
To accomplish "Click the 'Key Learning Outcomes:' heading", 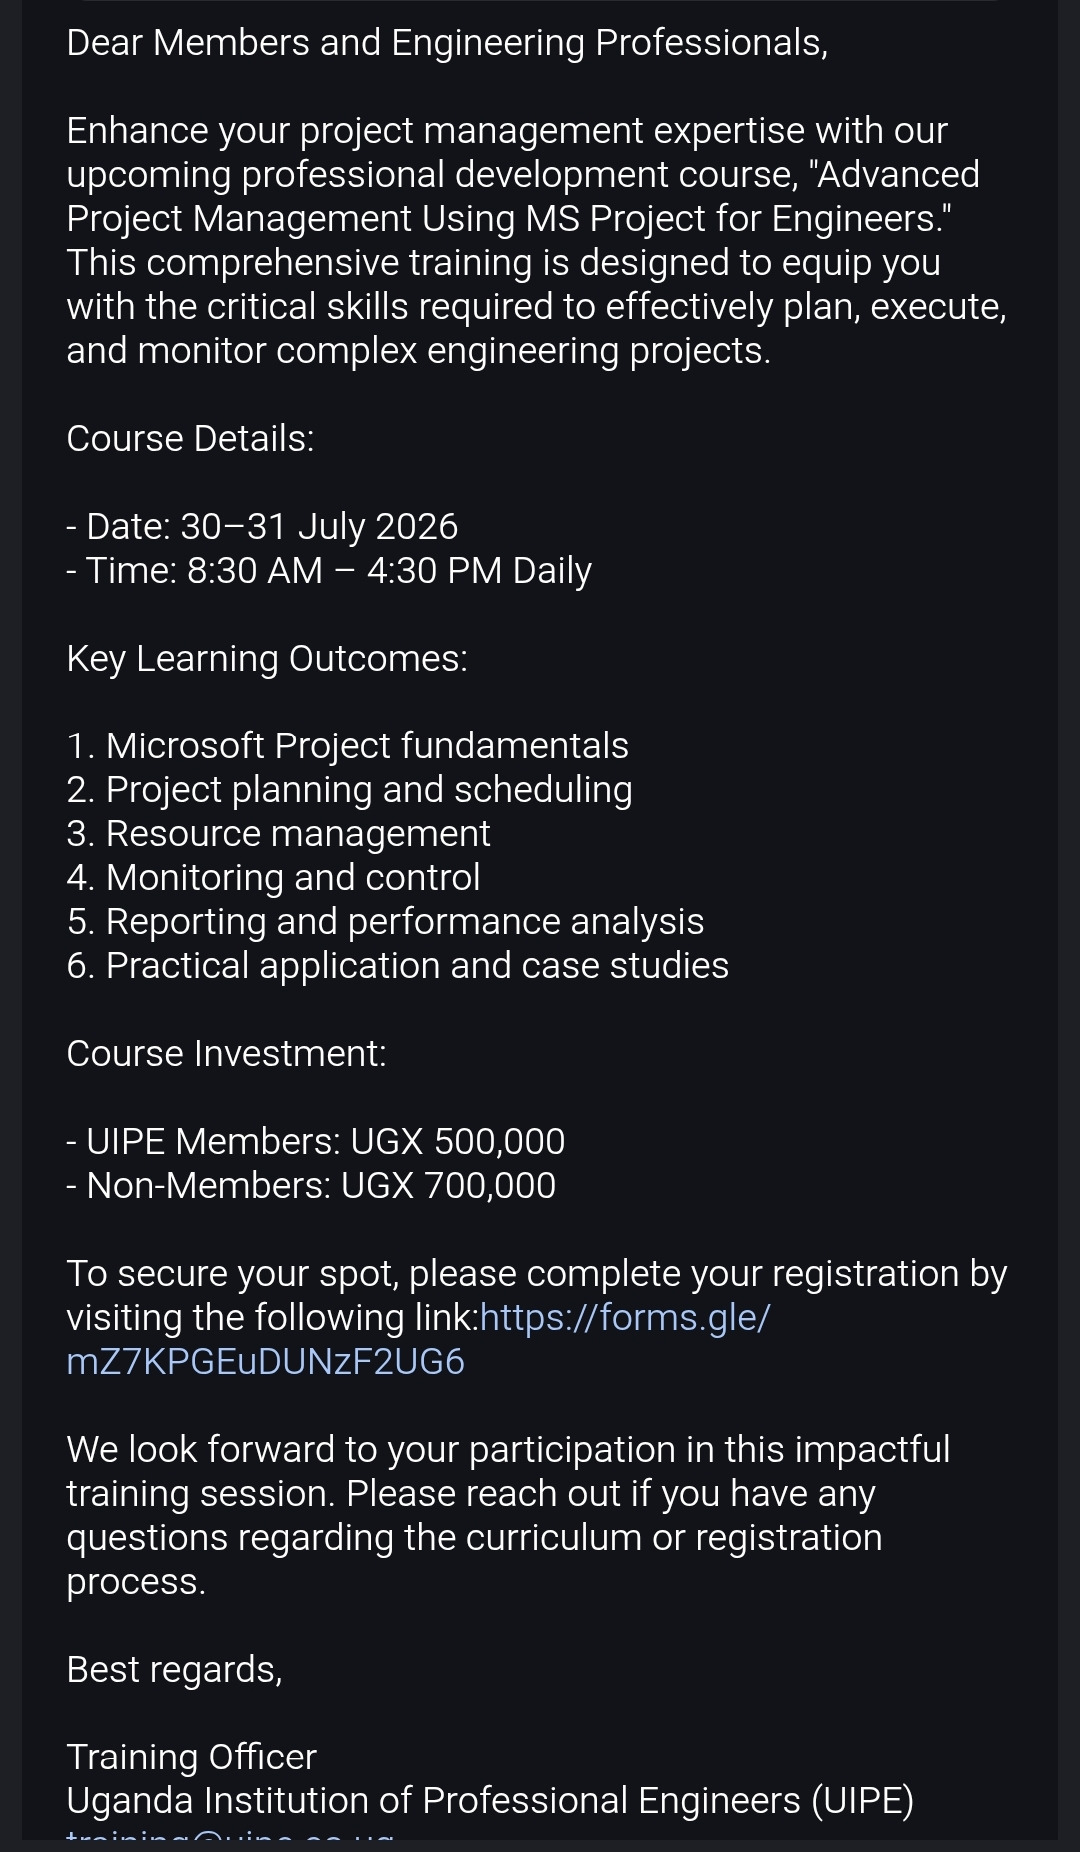I will tap(267, 659).
